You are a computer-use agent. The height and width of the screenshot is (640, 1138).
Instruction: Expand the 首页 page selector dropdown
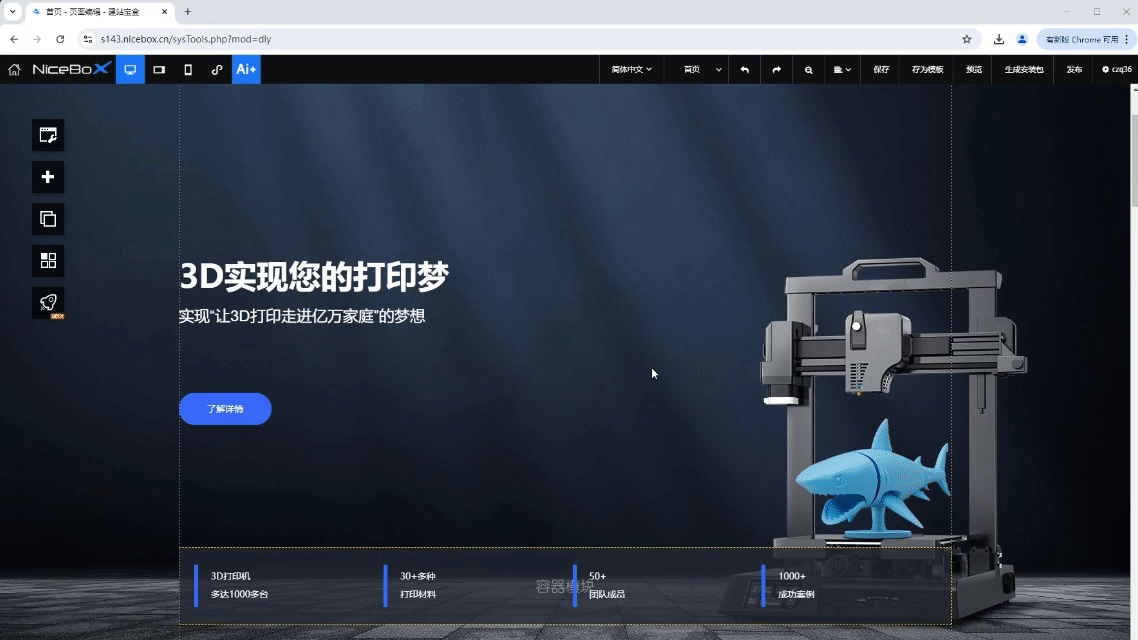coord(697,70)
